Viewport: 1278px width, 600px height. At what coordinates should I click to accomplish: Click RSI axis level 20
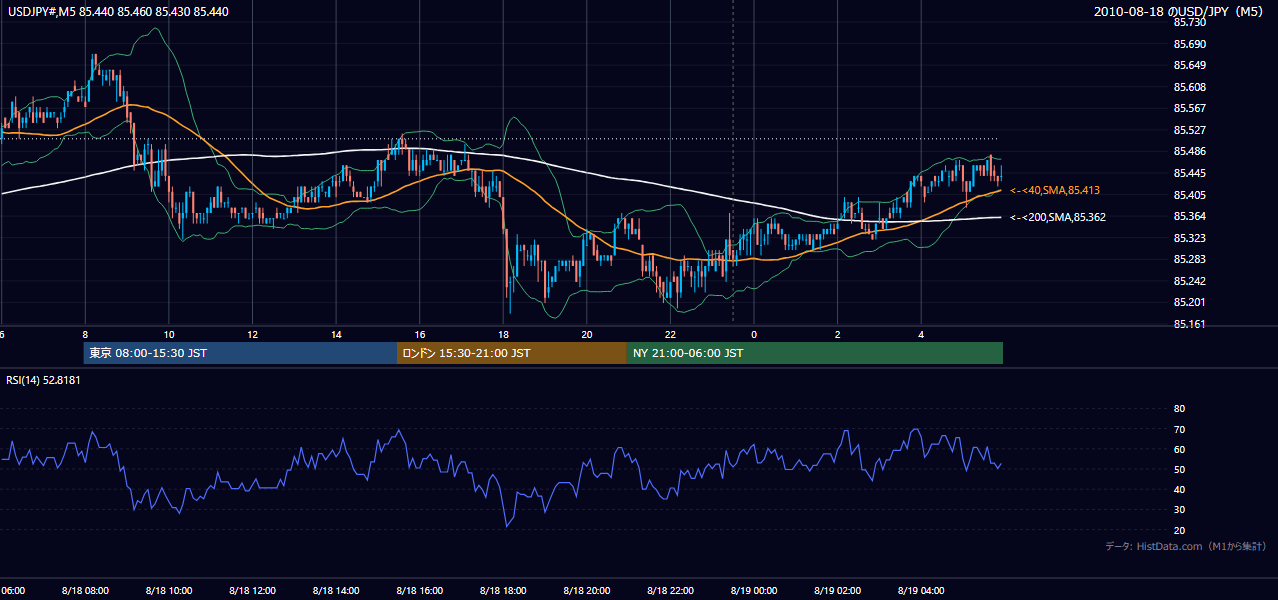1179,530
